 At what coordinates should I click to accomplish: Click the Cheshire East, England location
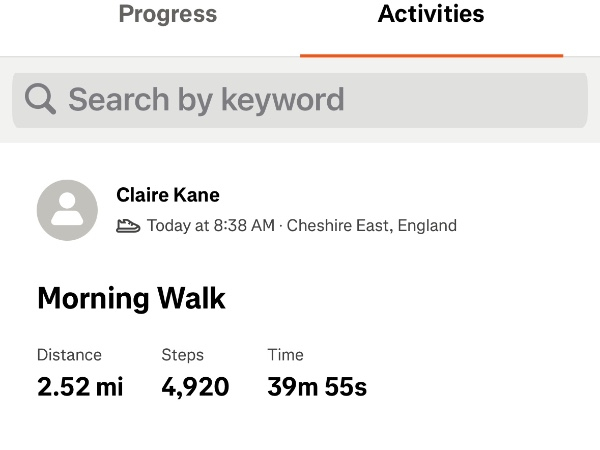tap(372, 226)
